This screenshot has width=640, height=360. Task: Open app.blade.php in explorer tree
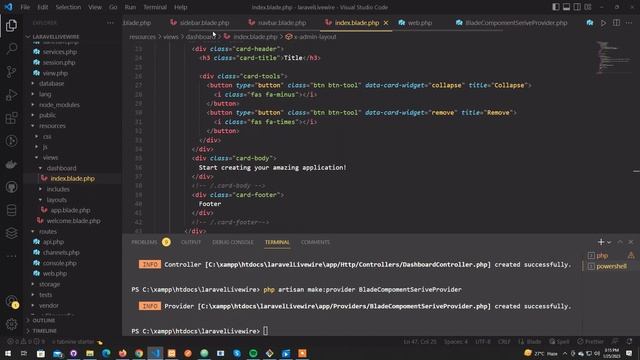click(70, 210)
